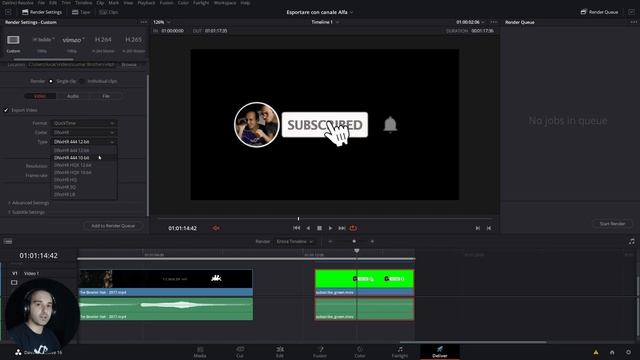Viewport: 640px width, 360px height.
Task: Open the Playback menu
Action: 146,3
